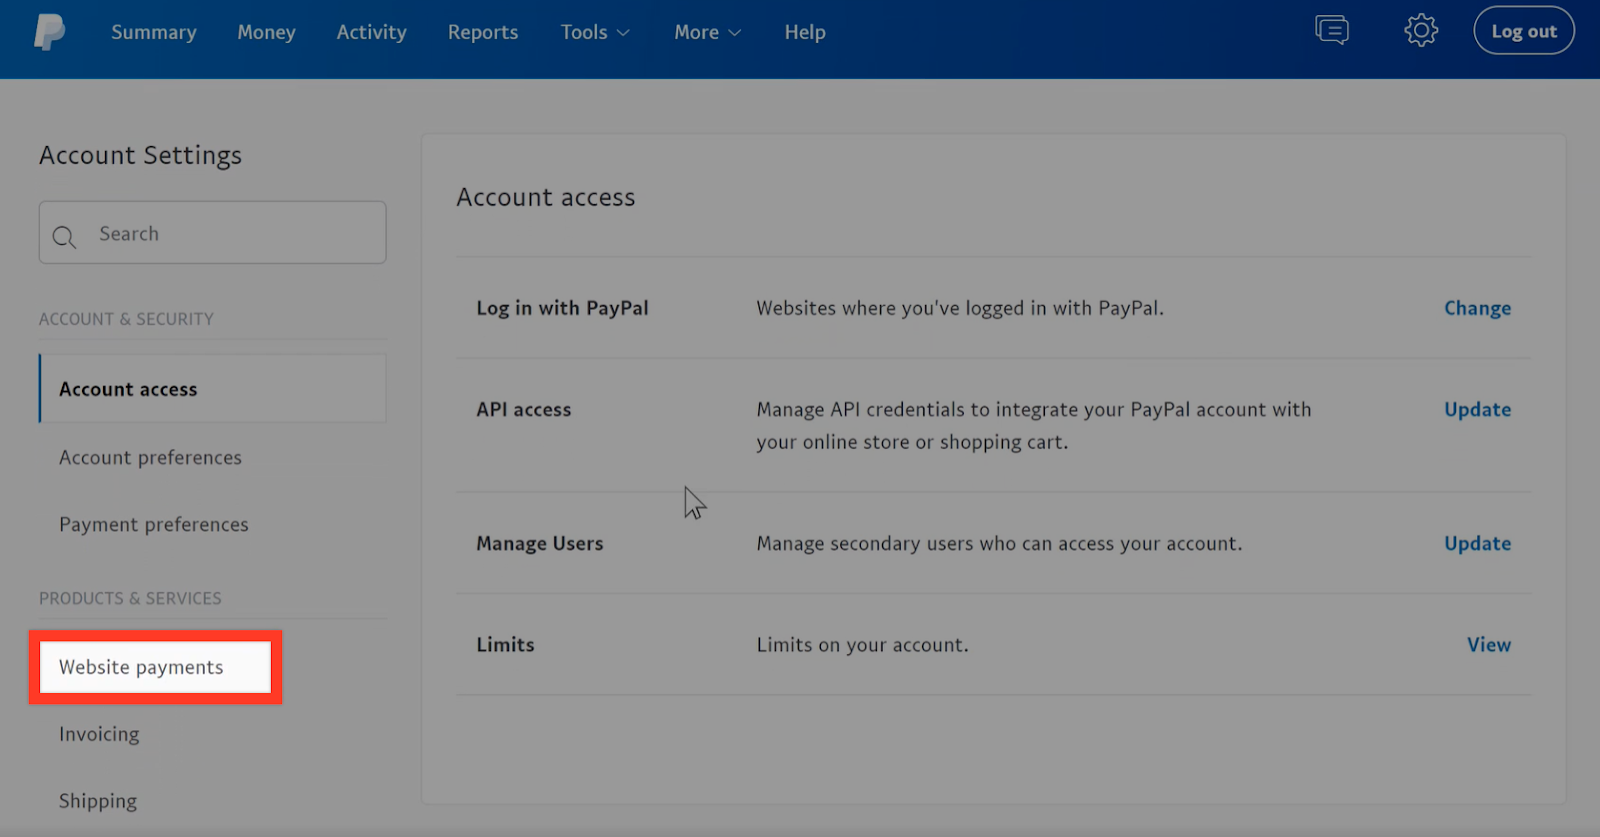The width and height of the screenshot is (1600, 837).
Task: Select Account access in sidebar
Action: (x=213, y=389)
